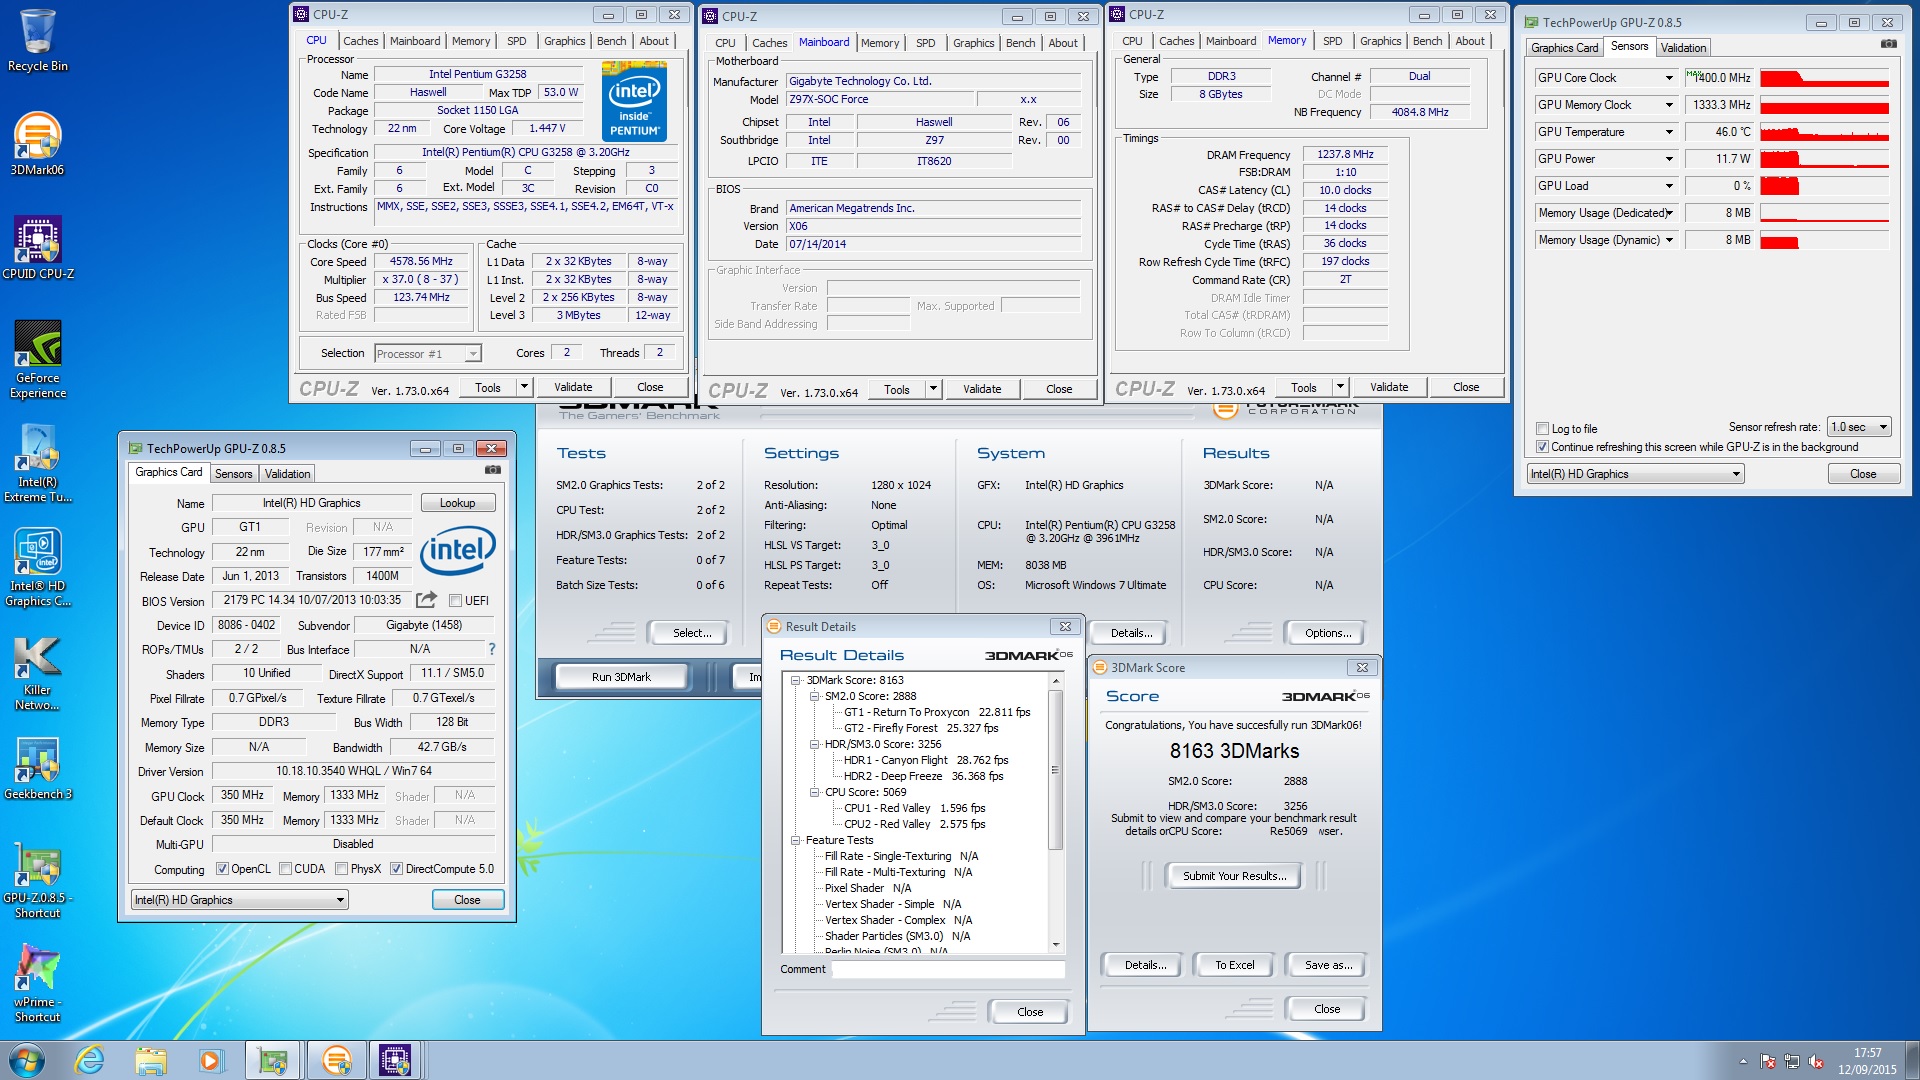The width and height of the screenshot is (1920, 1080).
Task: Launch Geekbench 3 desktop icon
Action: [x=37, y=767]
